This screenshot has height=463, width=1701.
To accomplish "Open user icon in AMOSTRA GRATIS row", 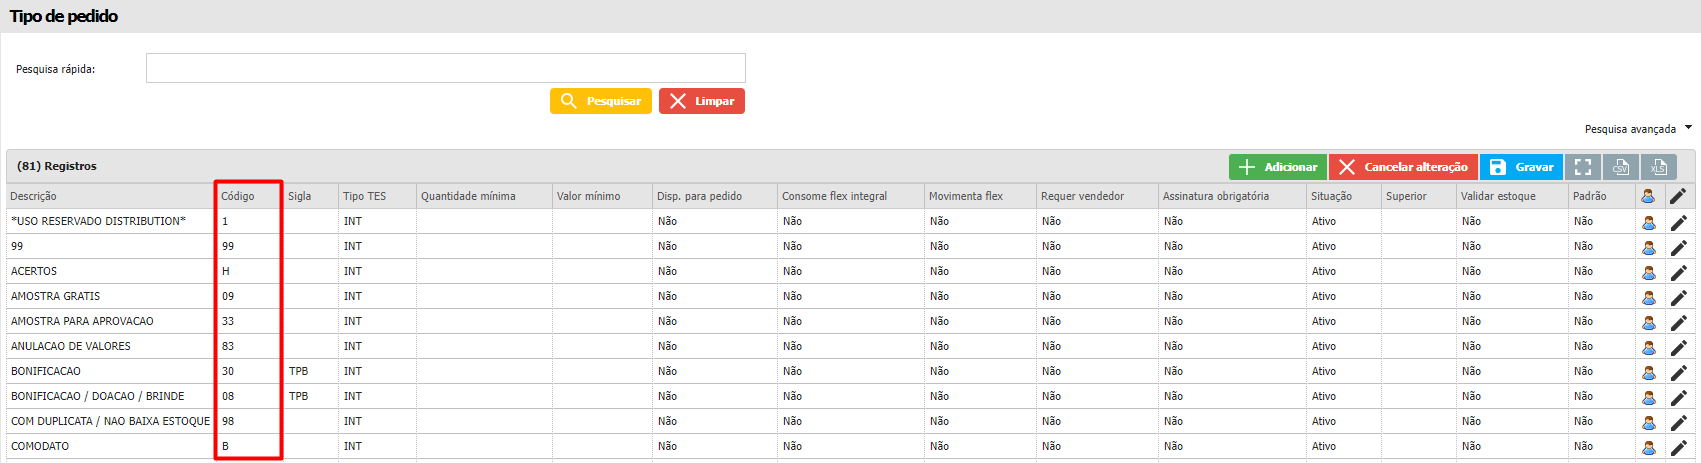I will point(1649,297).
